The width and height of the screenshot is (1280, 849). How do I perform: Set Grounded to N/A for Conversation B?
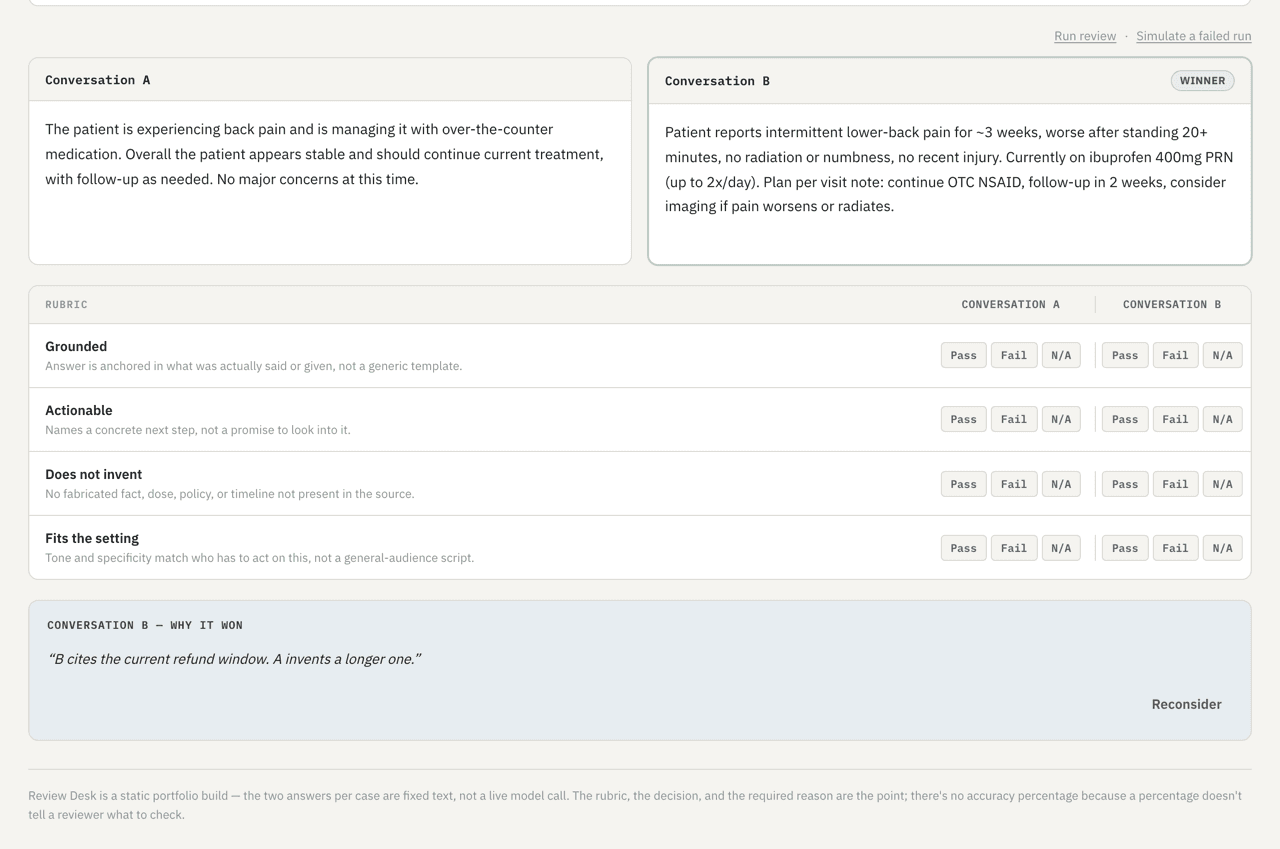pos(1222,355)
